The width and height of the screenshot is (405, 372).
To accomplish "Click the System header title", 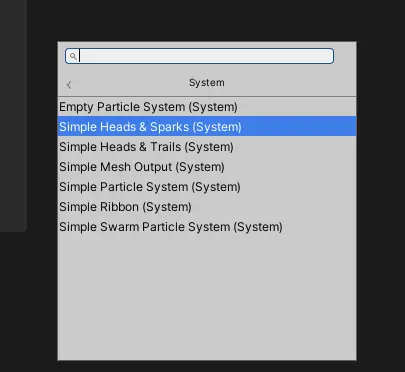I will click(x=207, y=83).
